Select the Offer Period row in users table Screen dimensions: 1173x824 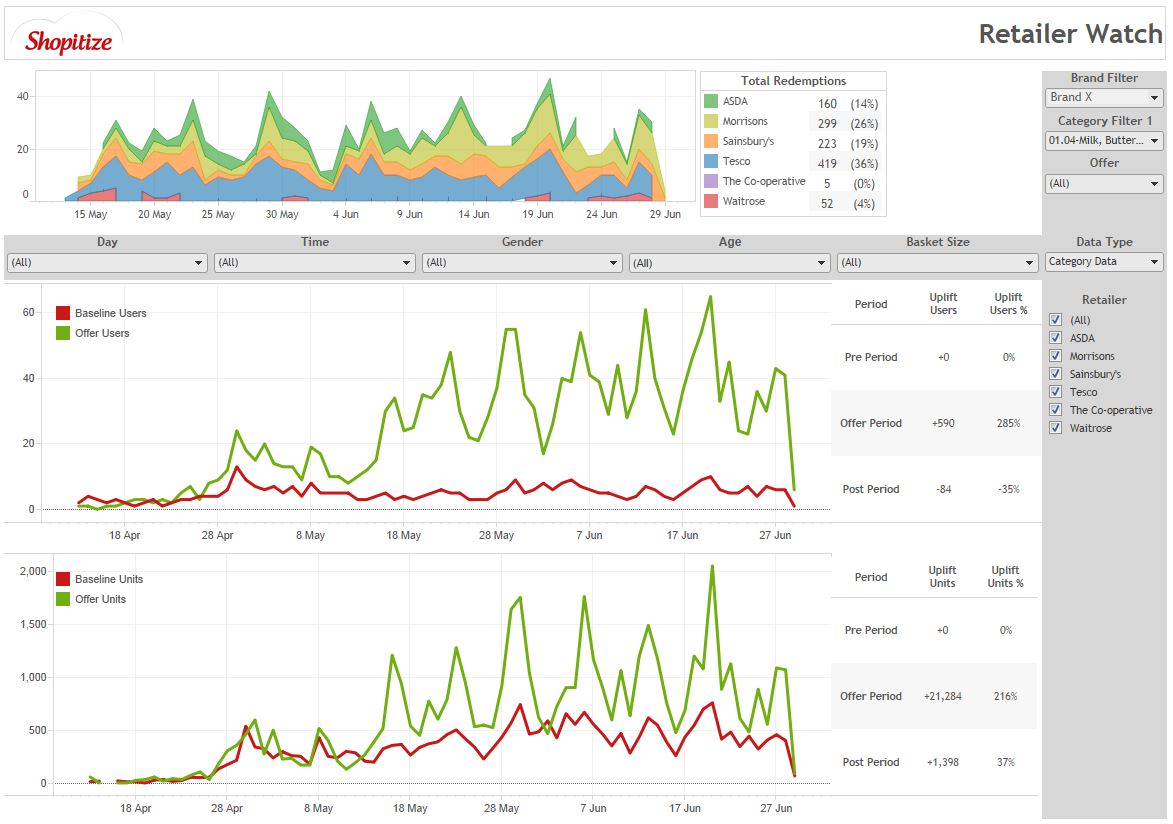coord(871,423)
